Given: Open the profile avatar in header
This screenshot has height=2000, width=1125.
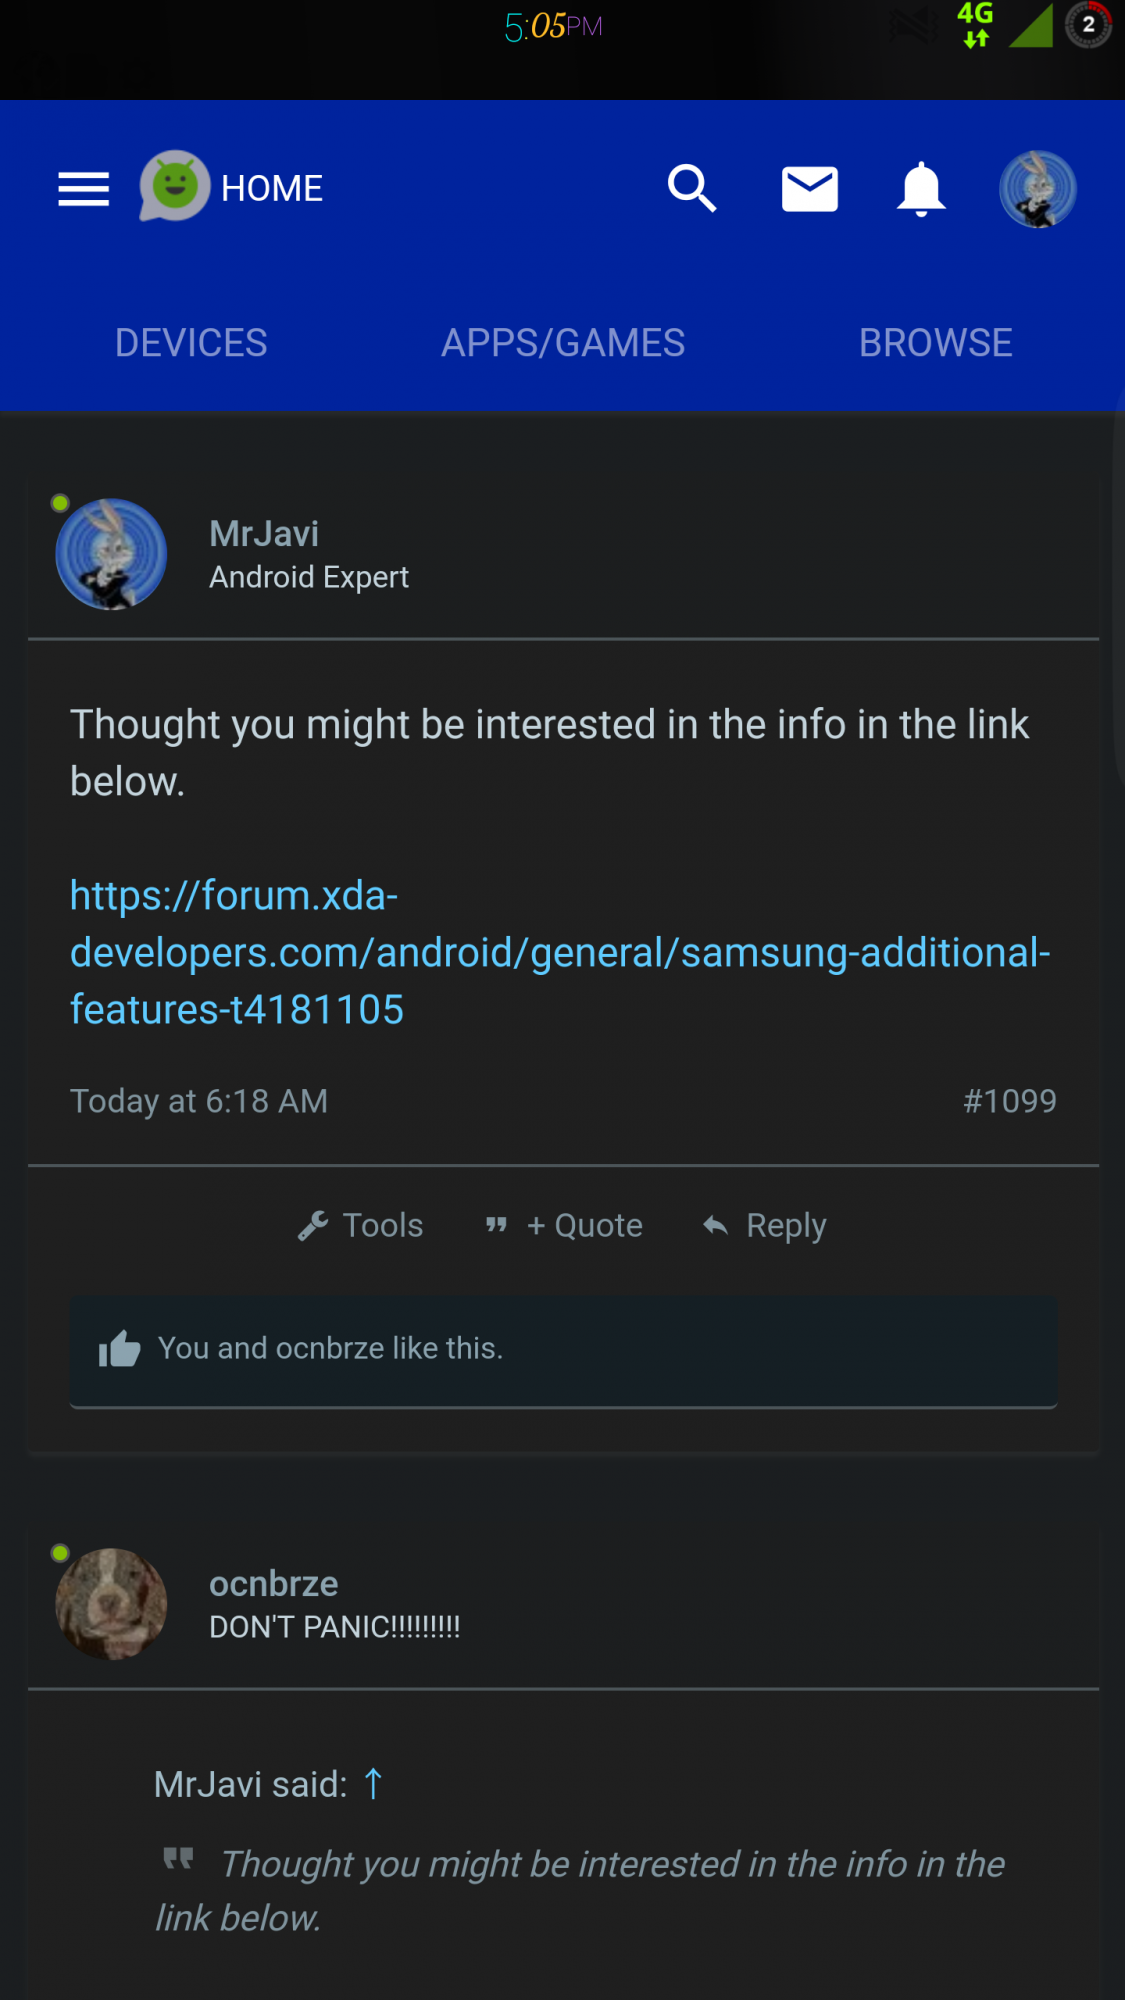Looking at the screenshot, I should point(1037,189).
